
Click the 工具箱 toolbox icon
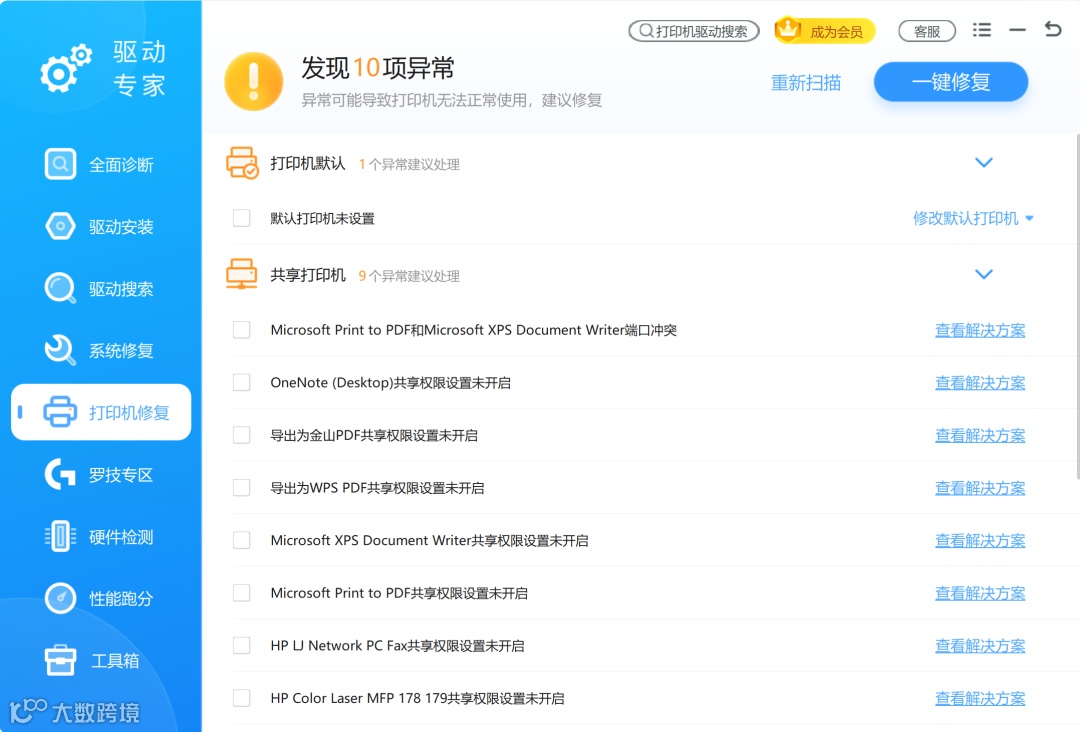(x=61, y=660)
